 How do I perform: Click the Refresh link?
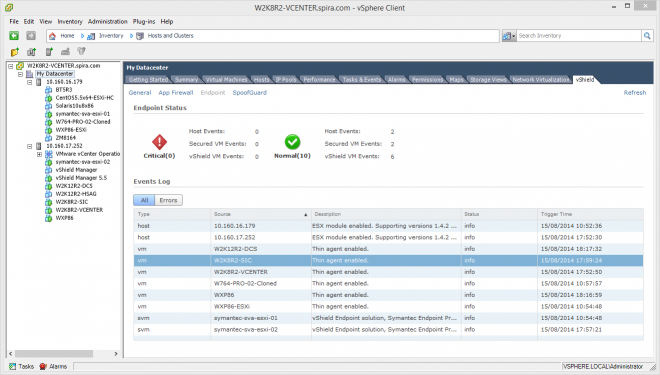coord(635,93)
